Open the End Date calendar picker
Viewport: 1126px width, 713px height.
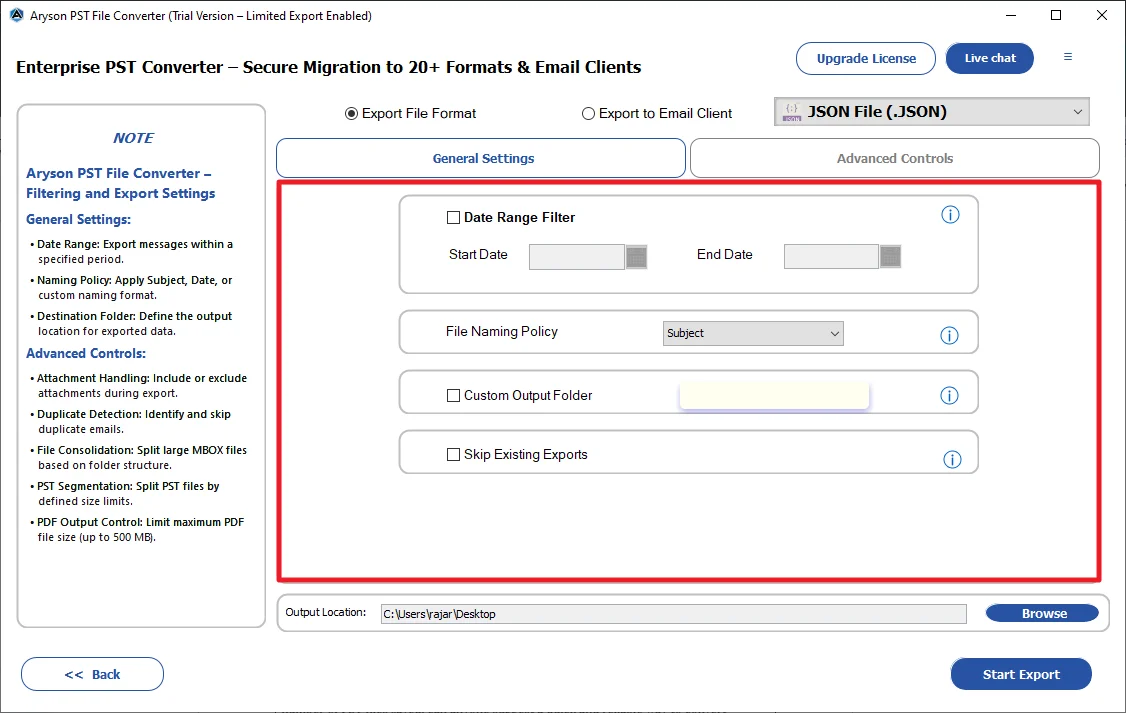point(890,256)
